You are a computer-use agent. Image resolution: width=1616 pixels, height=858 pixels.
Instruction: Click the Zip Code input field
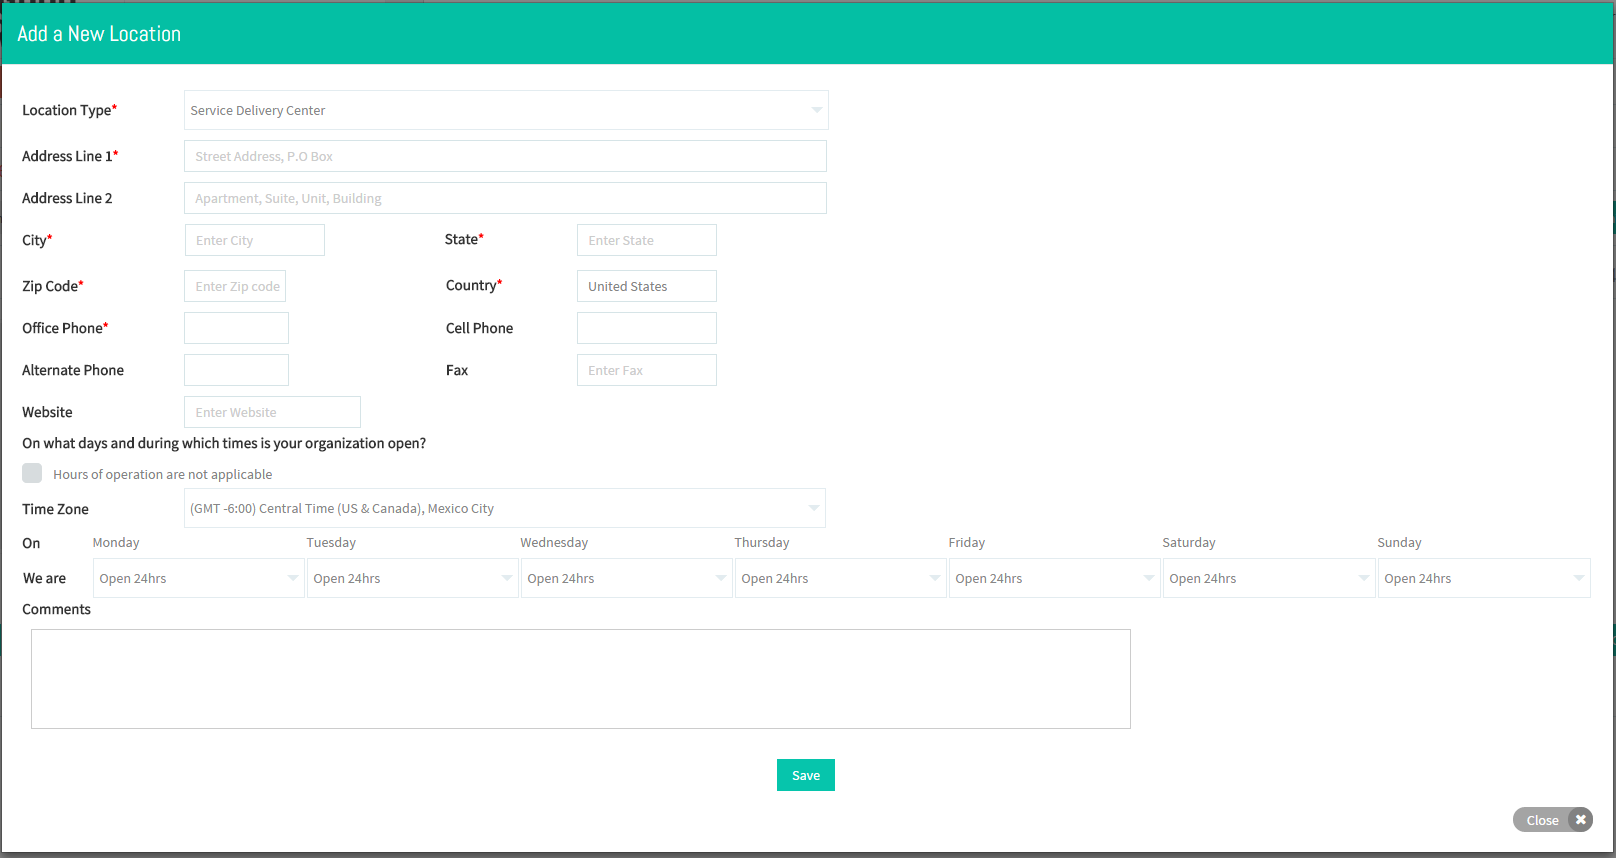(235, 286)
